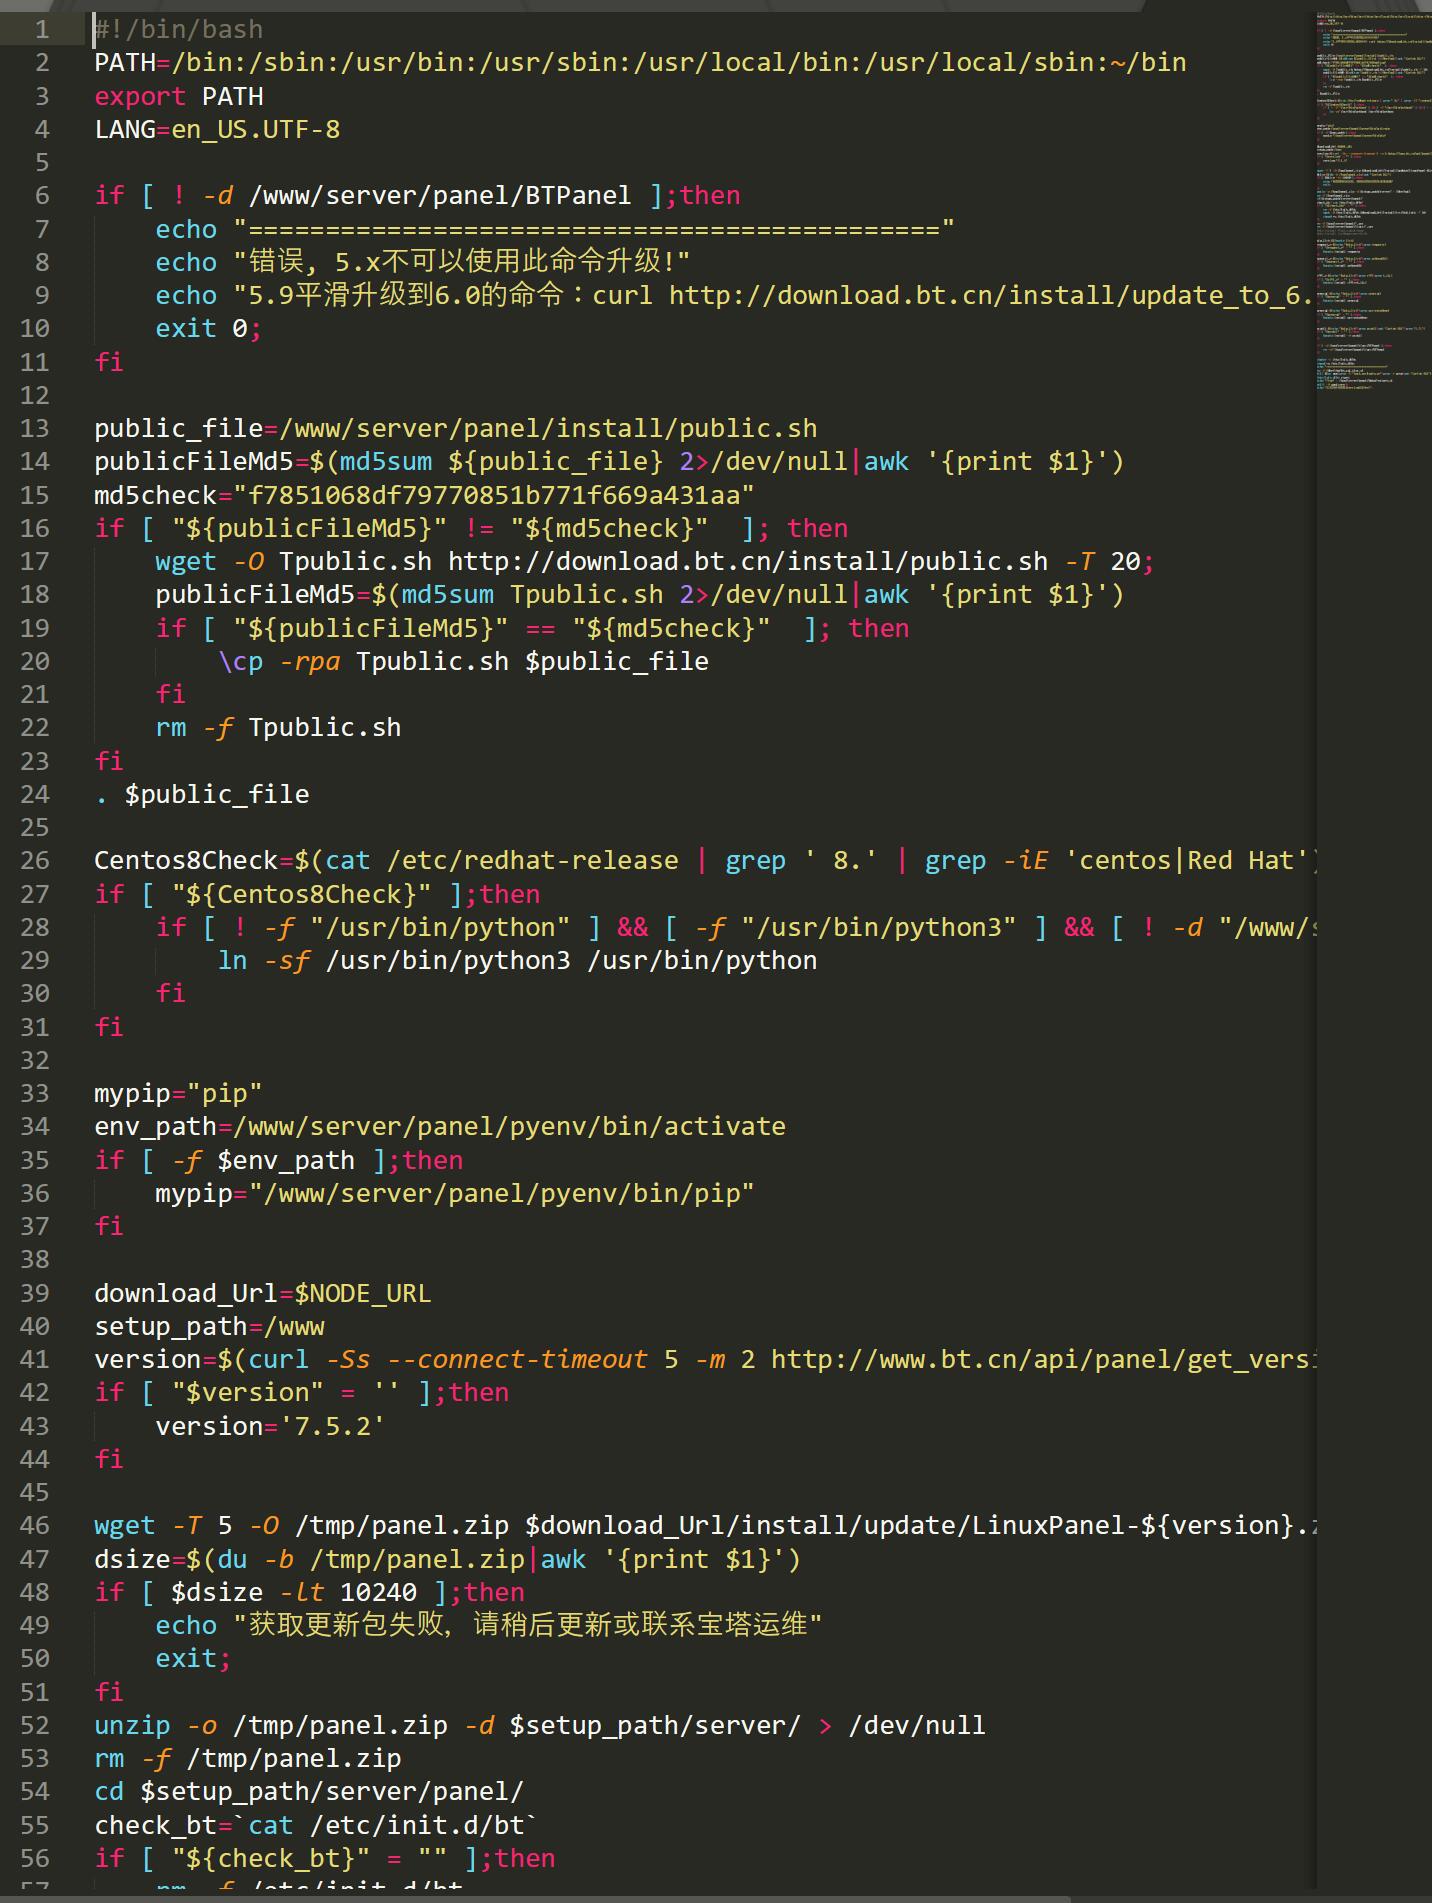Screen dimensions: 1432x1903
Task: Click the md5 hash 'f7851068df79770851b771f669a431aa'
Action: click(494, 495)
